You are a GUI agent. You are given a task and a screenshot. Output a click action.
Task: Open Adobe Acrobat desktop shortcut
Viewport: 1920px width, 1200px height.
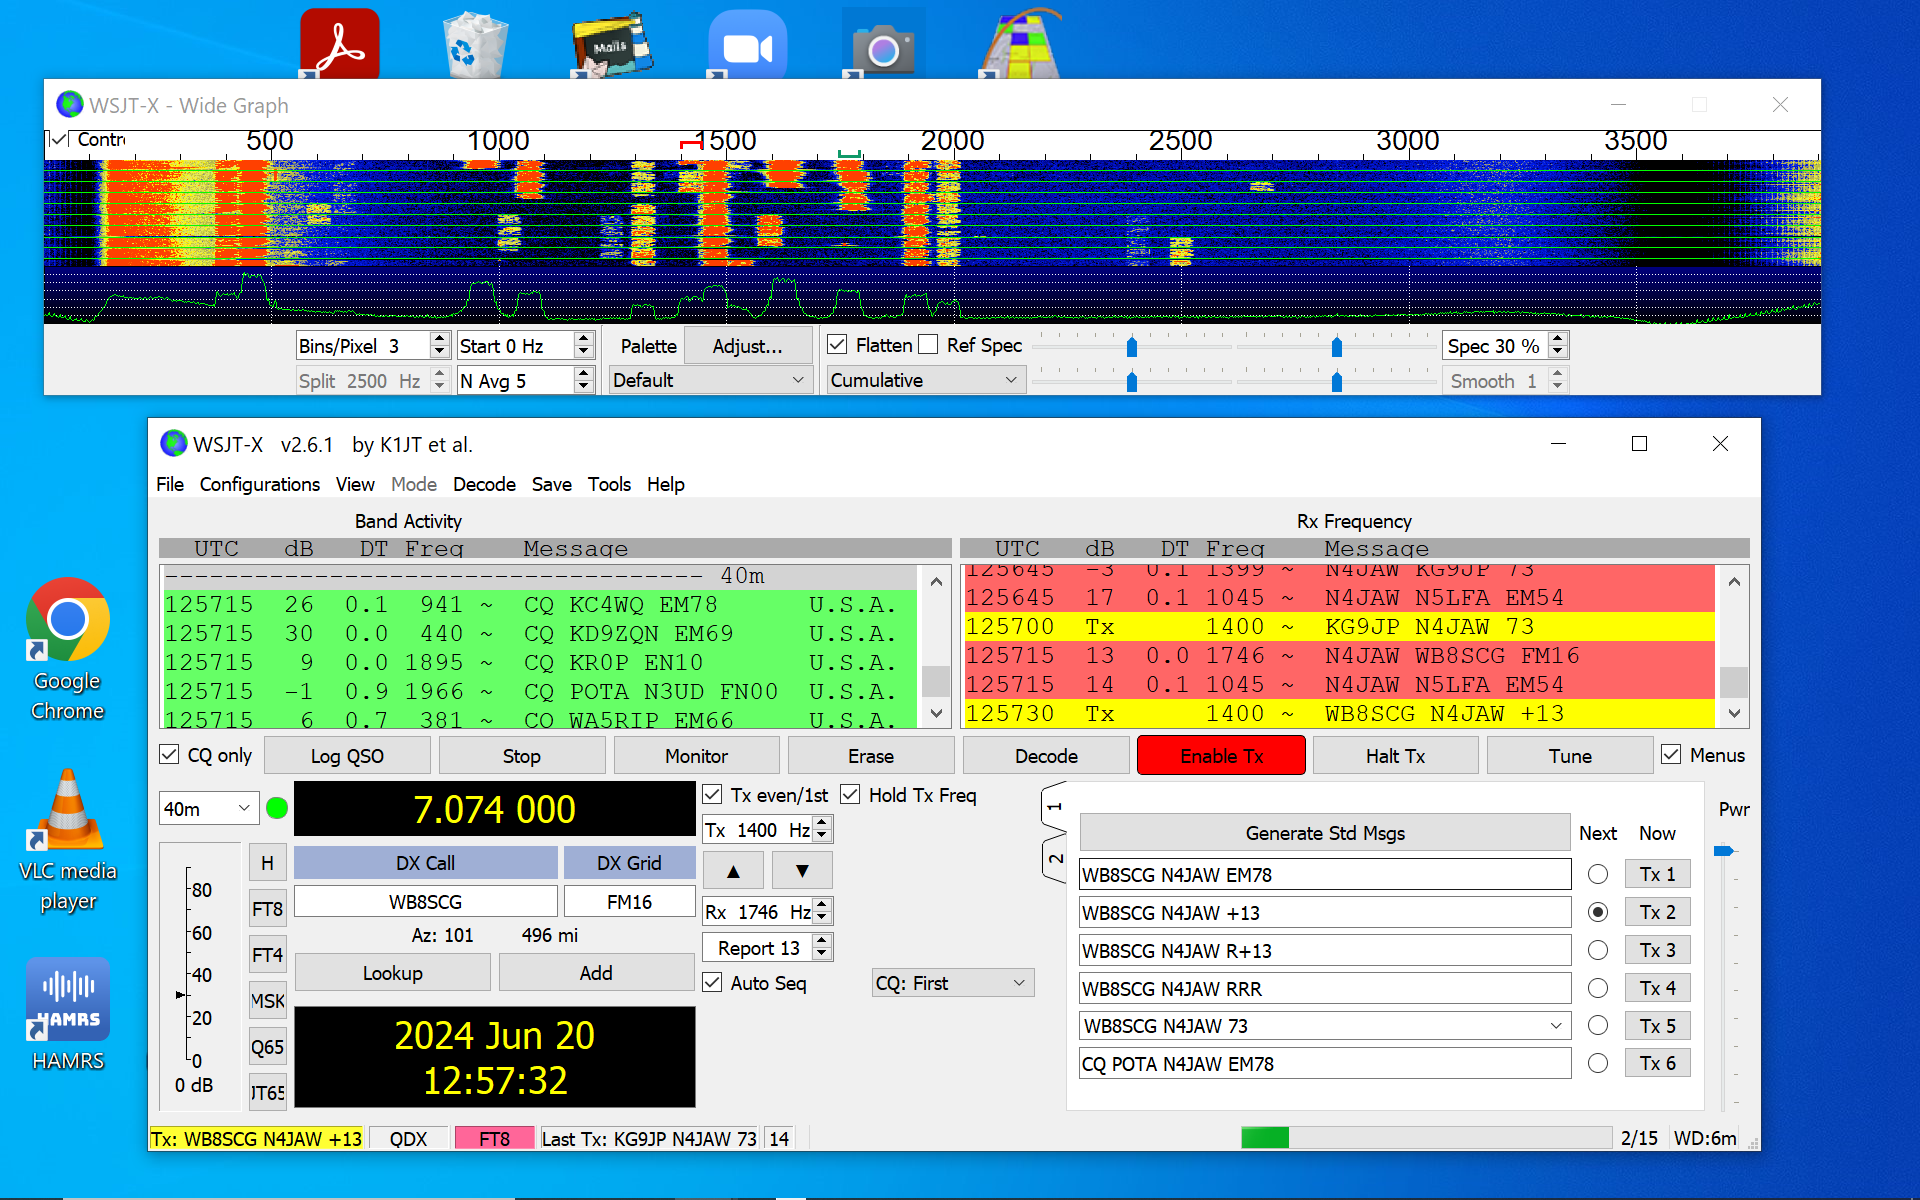340,43
